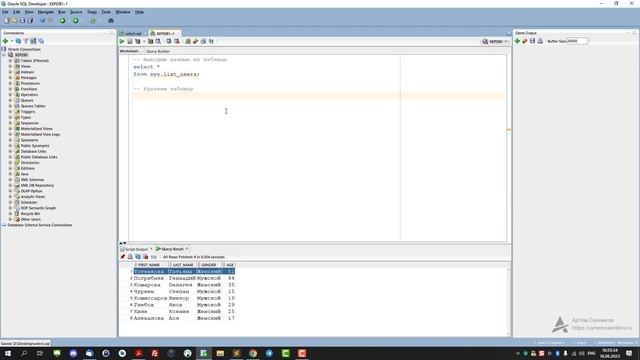This screenshot has width=640, height=360.
Task: Open the connection selector dropdown in worksheet toolbar
Action: coord(495,41)
